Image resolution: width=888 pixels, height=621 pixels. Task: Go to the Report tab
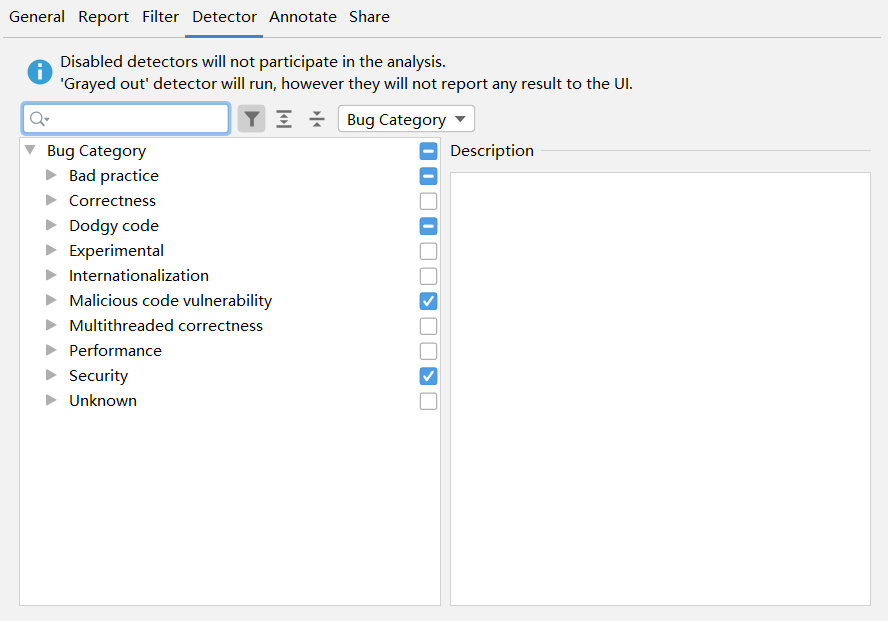pyautogui.click(x=104, y=17)
